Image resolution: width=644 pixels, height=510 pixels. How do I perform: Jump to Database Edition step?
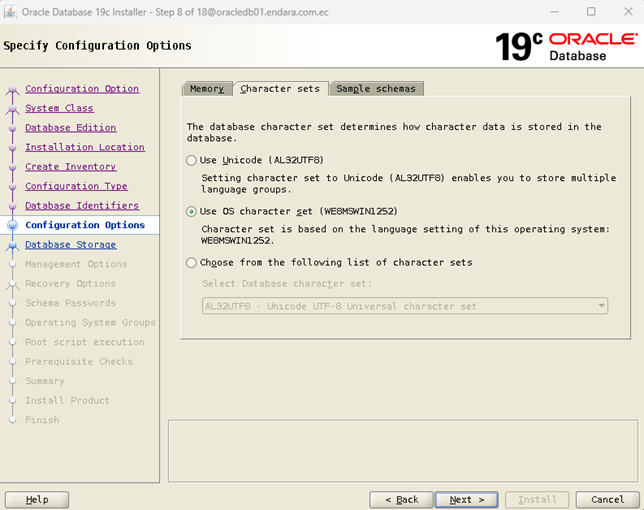[71, 128]
